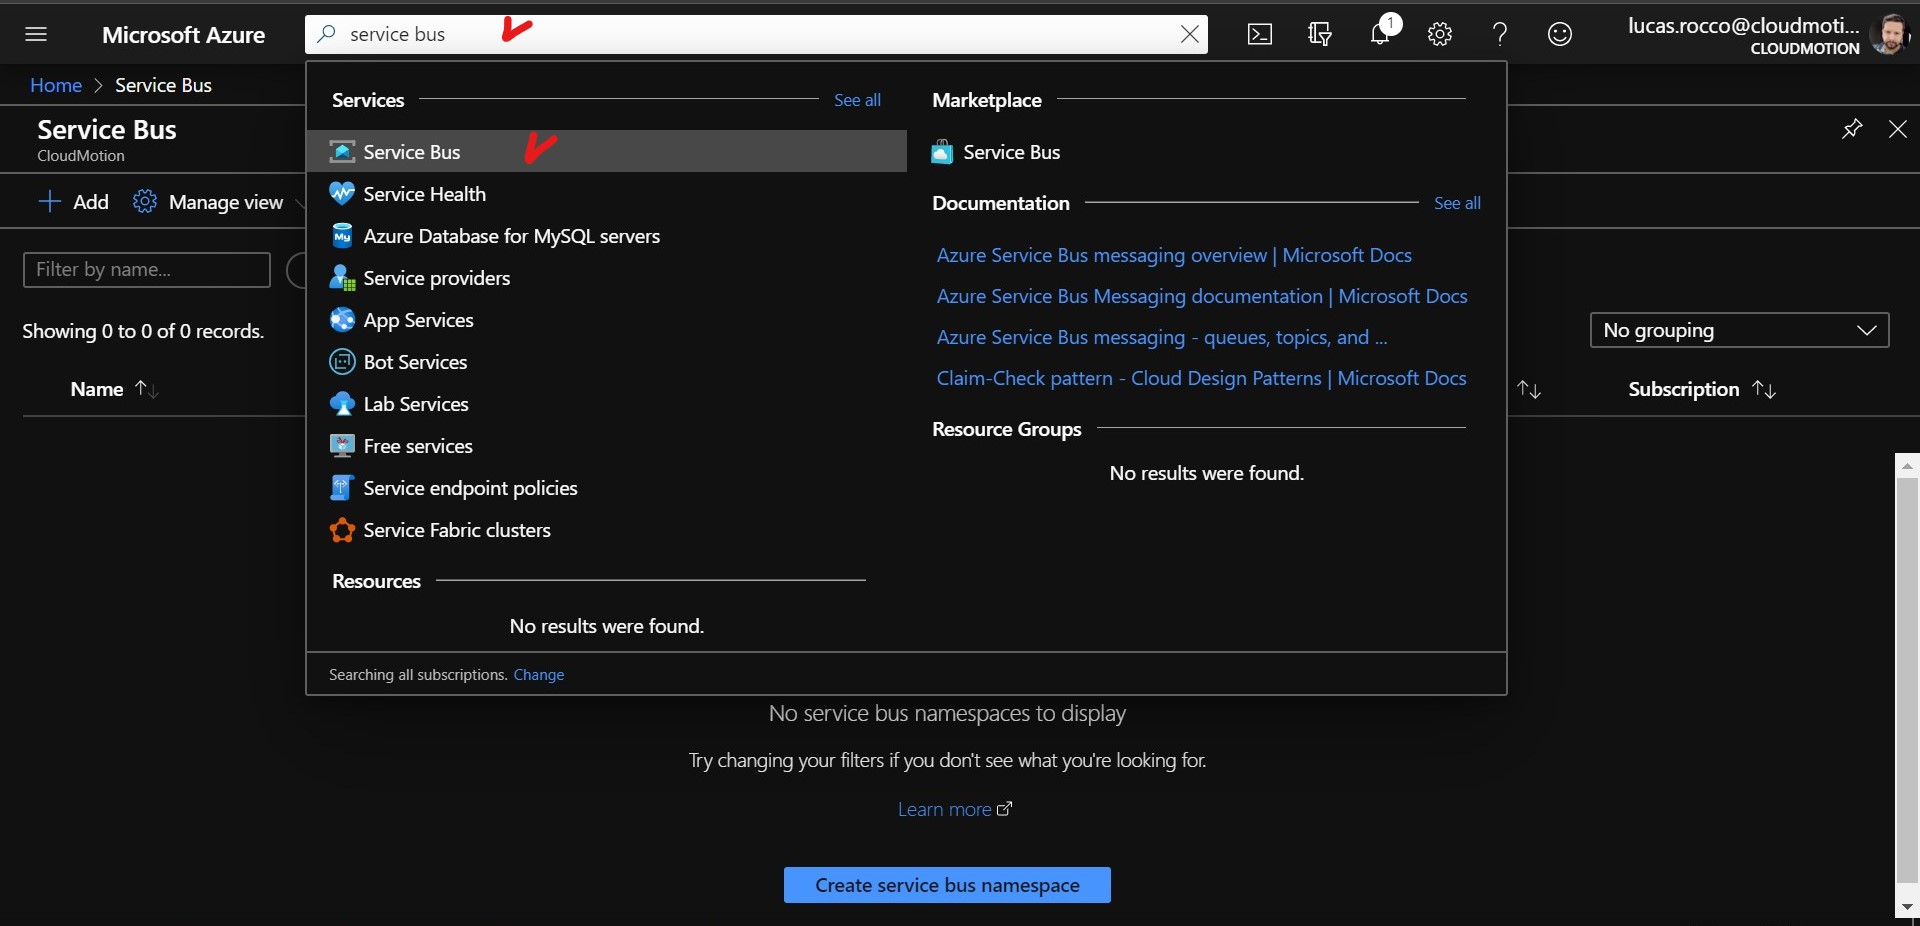
Task: Open the help question mark
Action: pos(1500,34)
